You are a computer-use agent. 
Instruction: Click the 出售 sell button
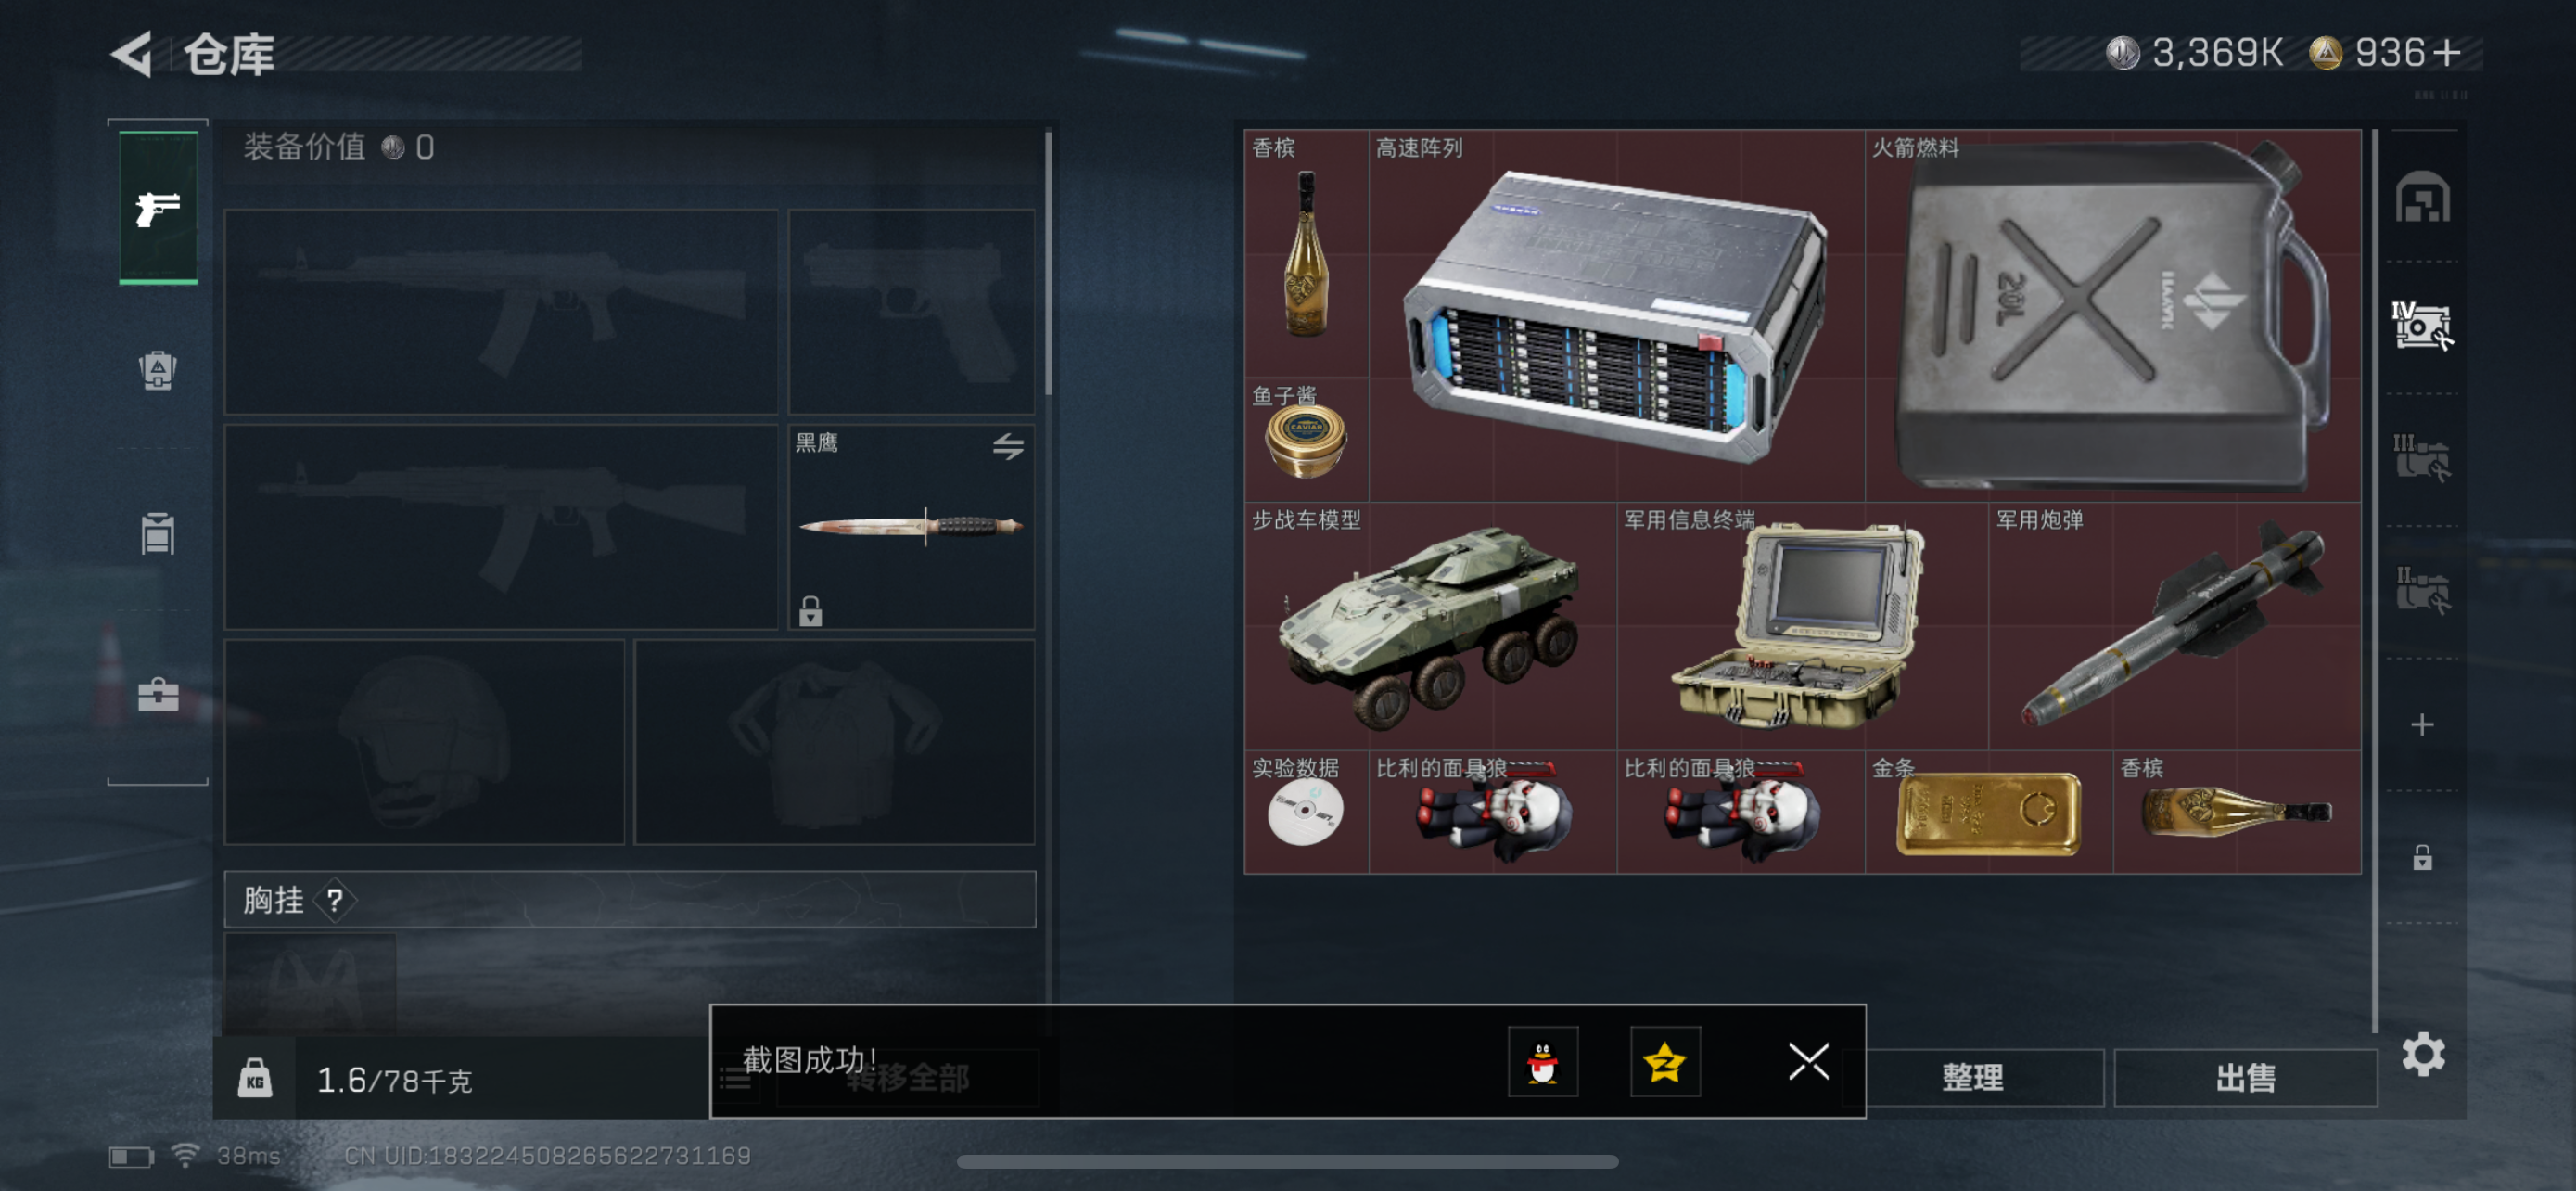[x=2245, y=1077]
